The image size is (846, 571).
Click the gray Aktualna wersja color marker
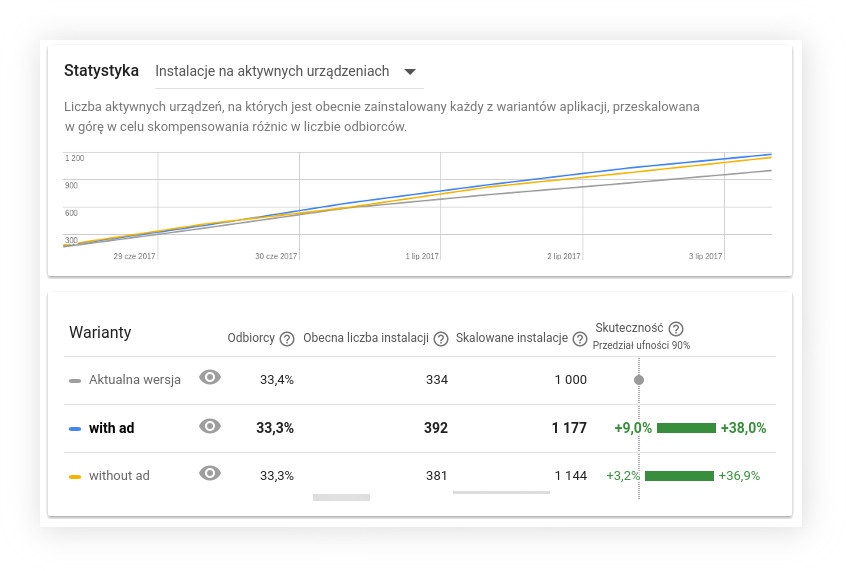[75, 381]
